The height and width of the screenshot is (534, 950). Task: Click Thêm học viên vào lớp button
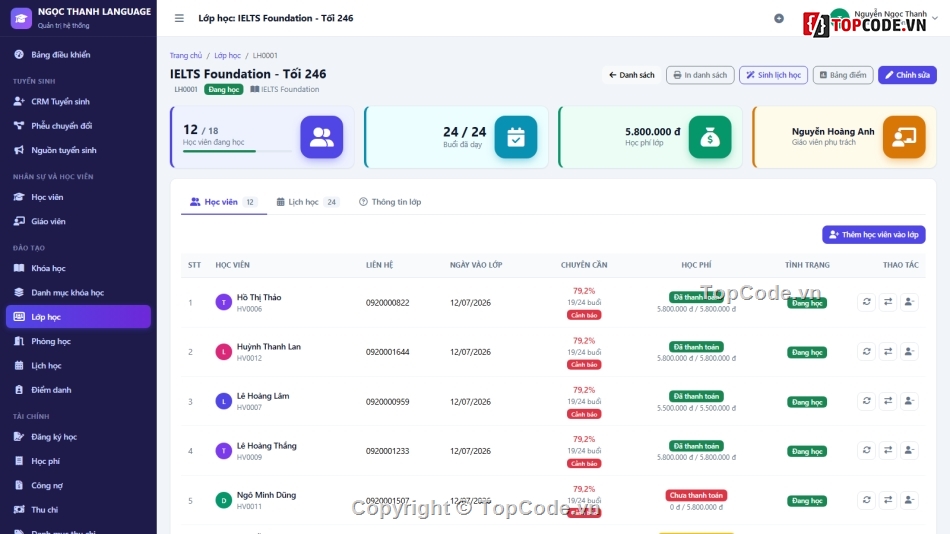click(873, 235)
